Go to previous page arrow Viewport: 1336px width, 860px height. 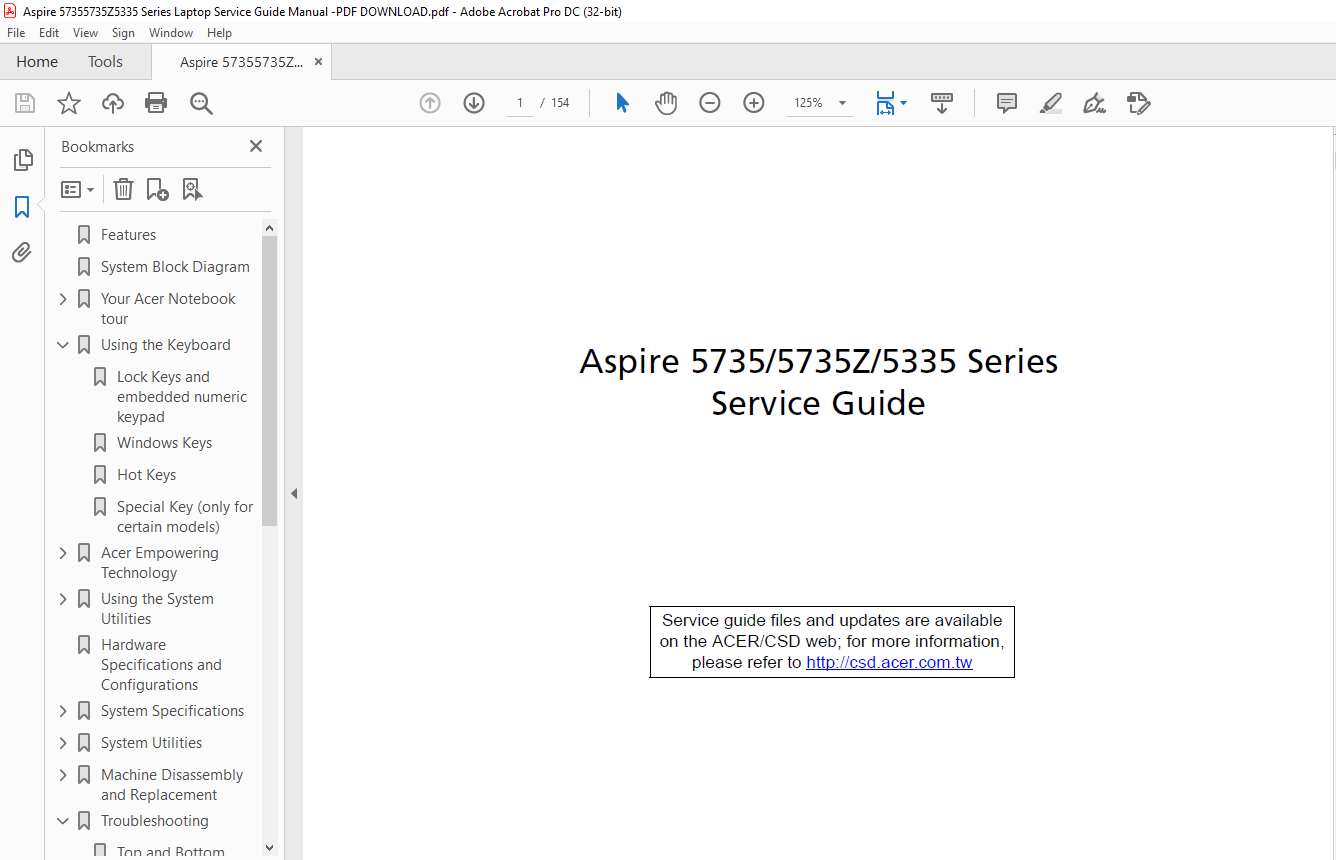[x=430, y=103]
